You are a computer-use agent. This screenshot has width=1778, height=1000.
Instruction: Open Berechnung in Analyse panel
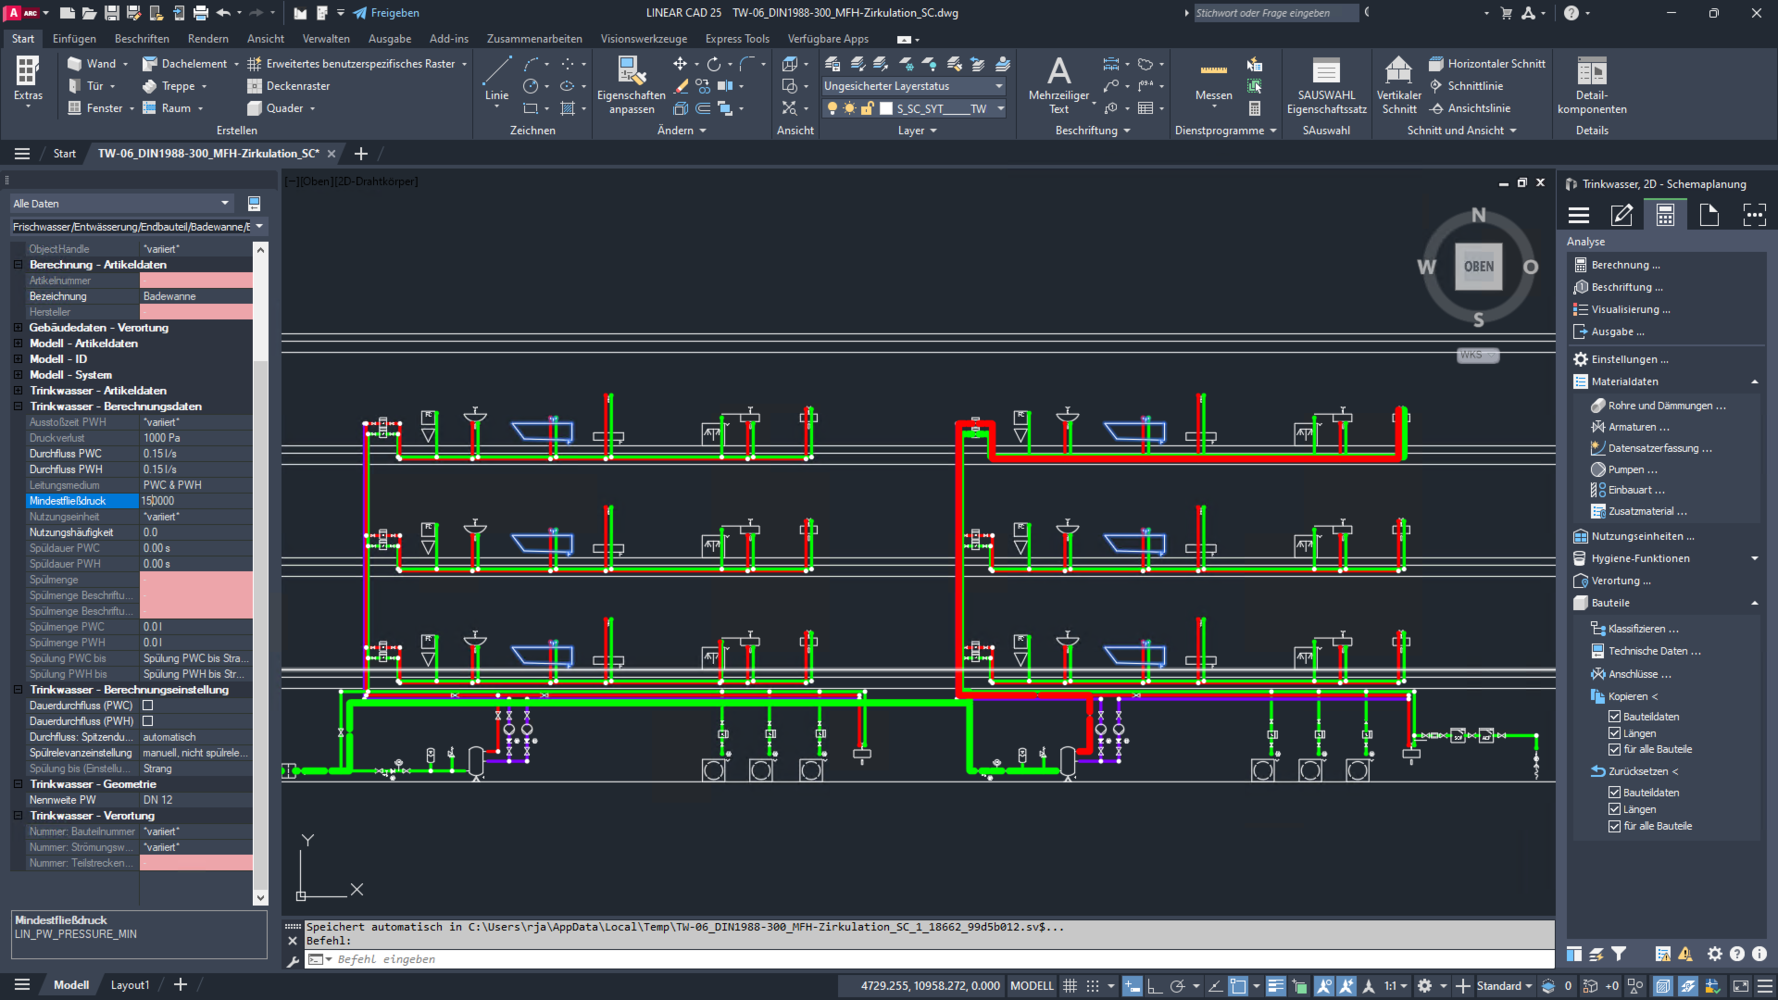coord(1625,265)
